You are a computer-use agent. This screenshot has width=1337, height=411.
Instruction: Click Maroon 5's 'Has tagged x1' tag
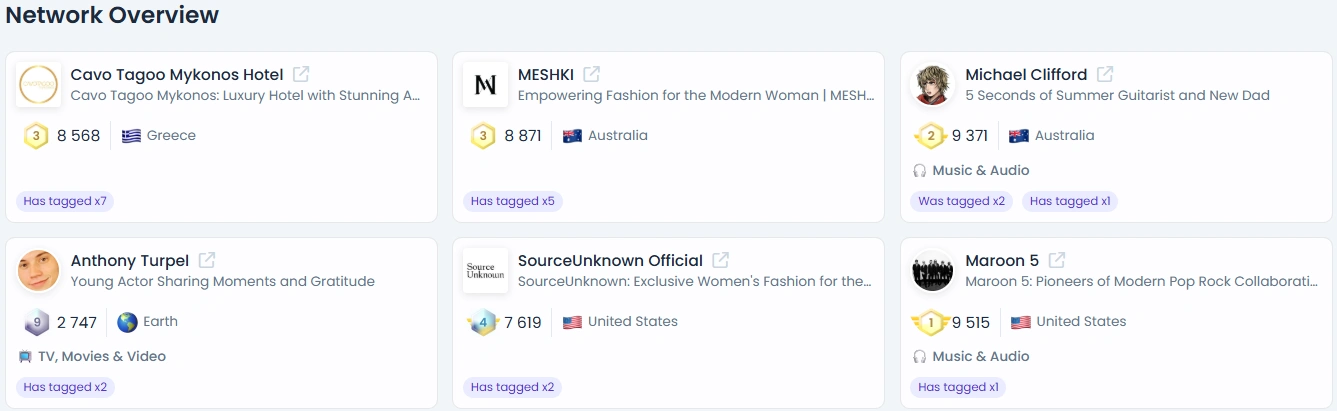[x=958, y=387]
